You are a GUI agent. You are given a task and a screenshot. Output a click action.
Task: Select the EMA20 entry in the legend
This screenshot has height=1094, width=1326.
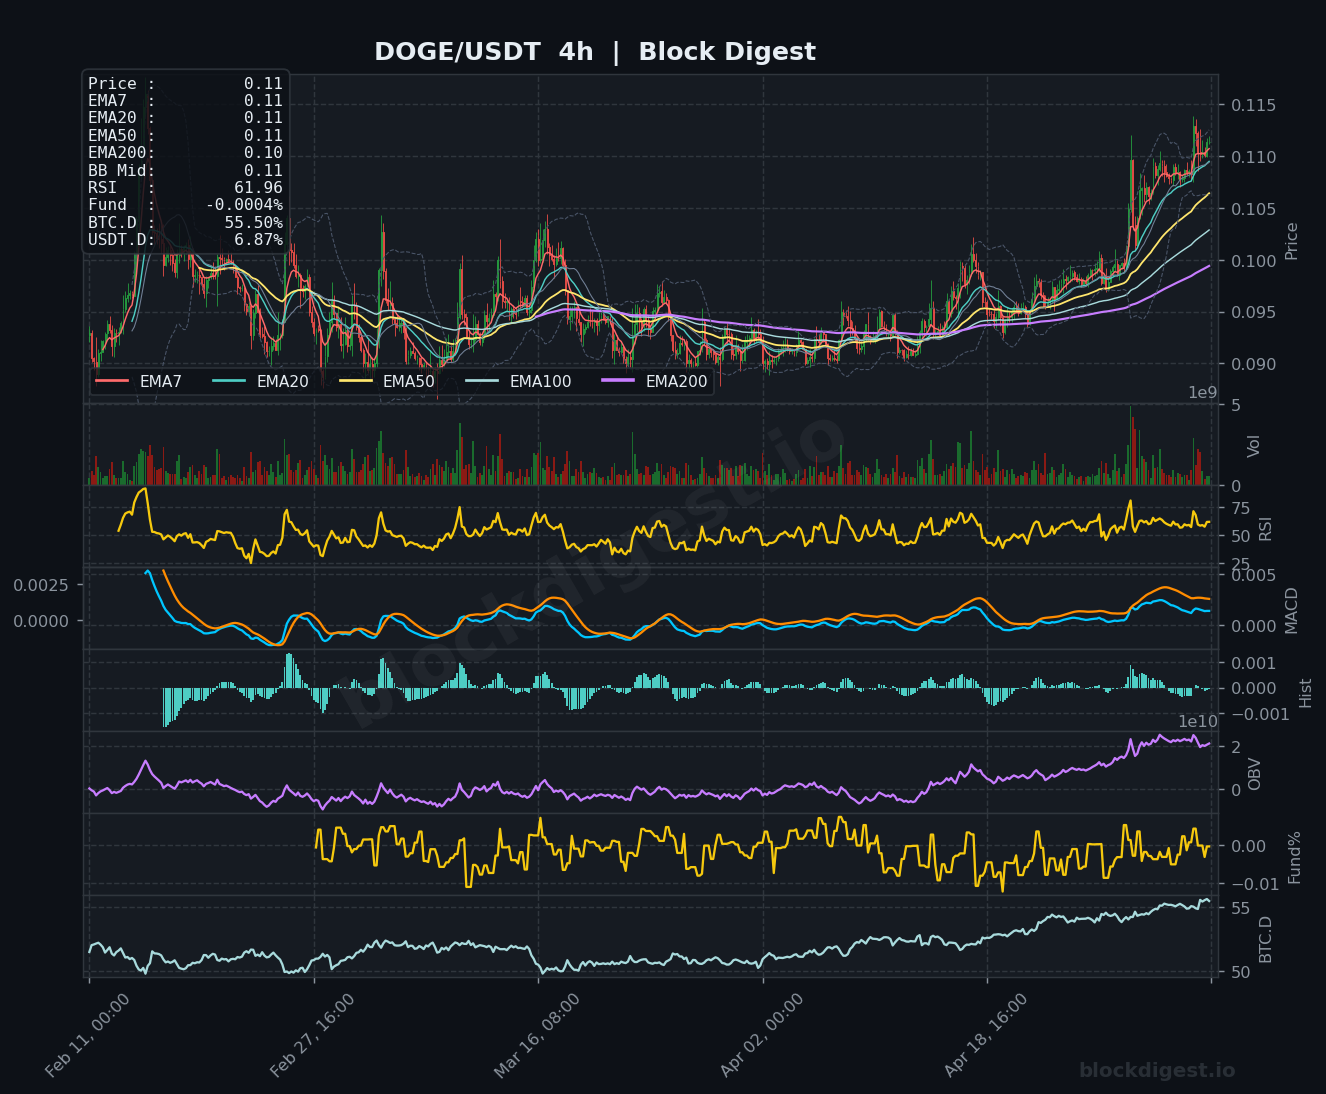coord(260,381)
